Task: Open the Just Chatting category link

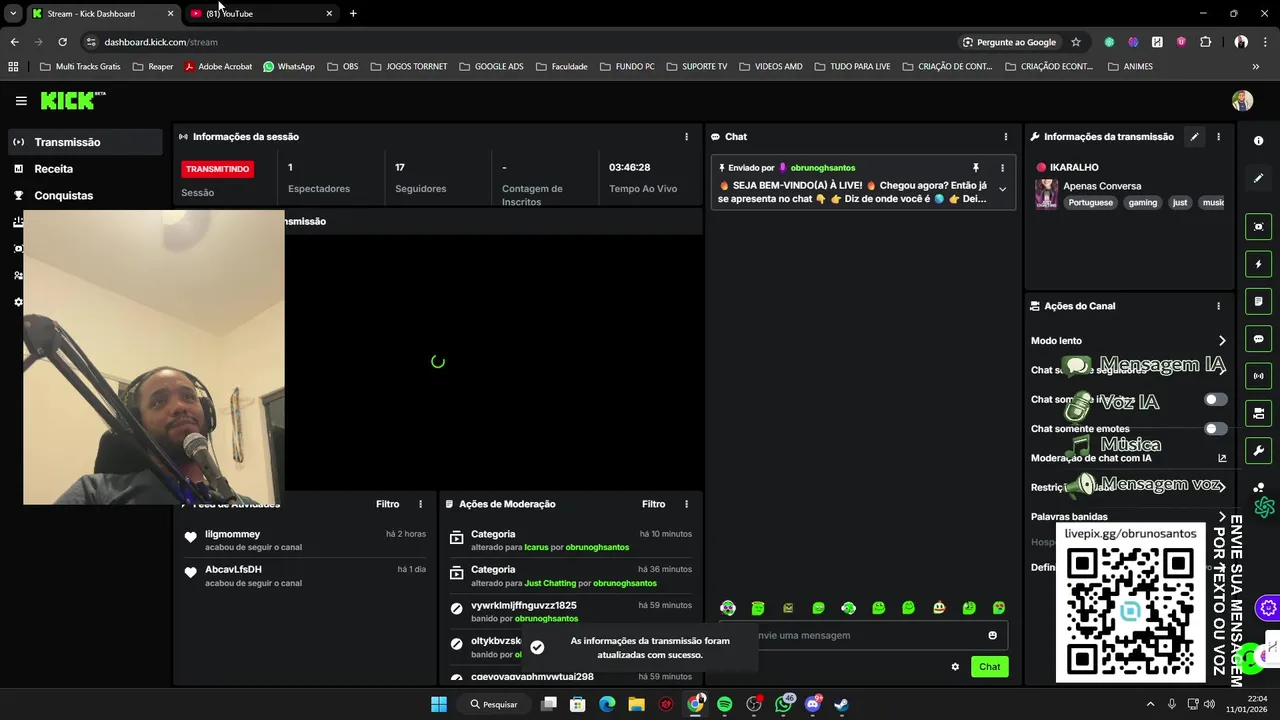Action: pos(550,583)
